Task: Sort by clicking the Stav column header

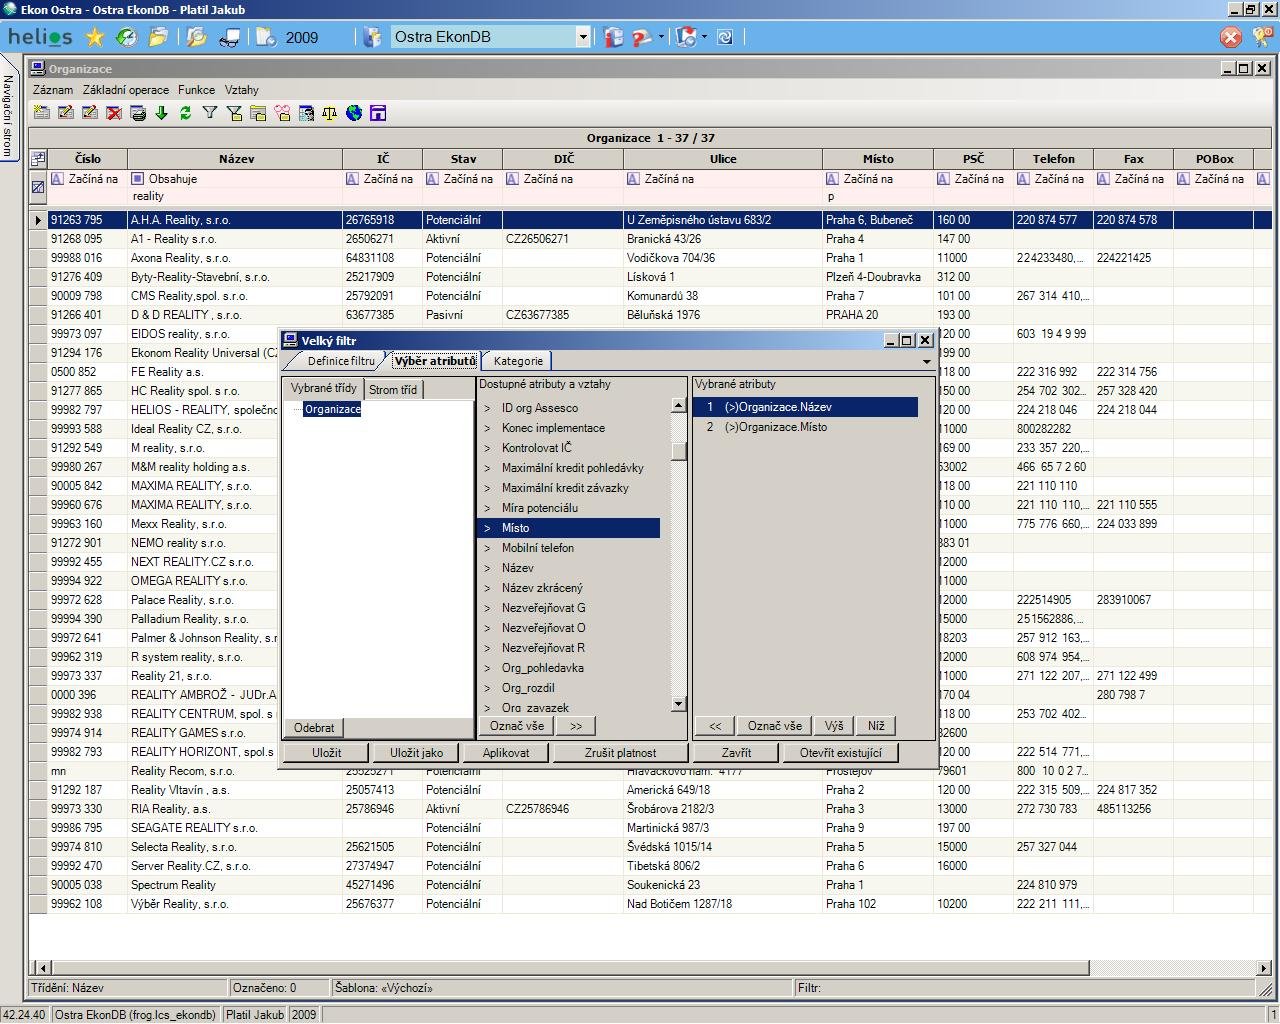Action: pos(463,158)
